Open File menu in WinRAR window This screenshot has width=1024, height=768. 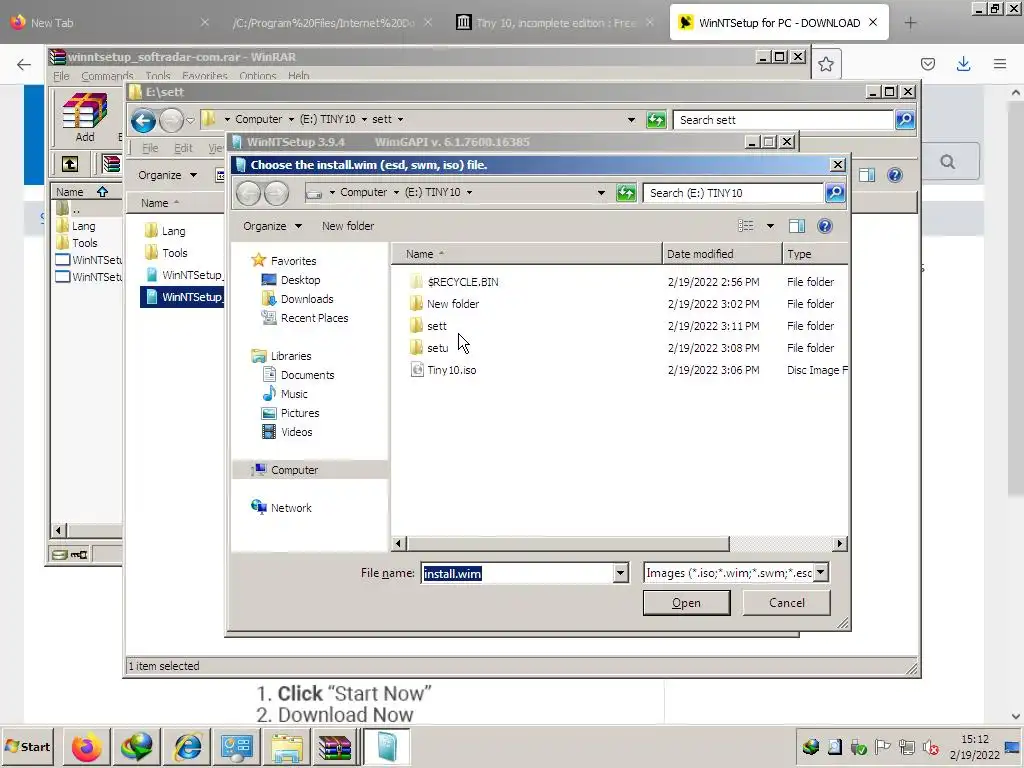coord(61,76)
